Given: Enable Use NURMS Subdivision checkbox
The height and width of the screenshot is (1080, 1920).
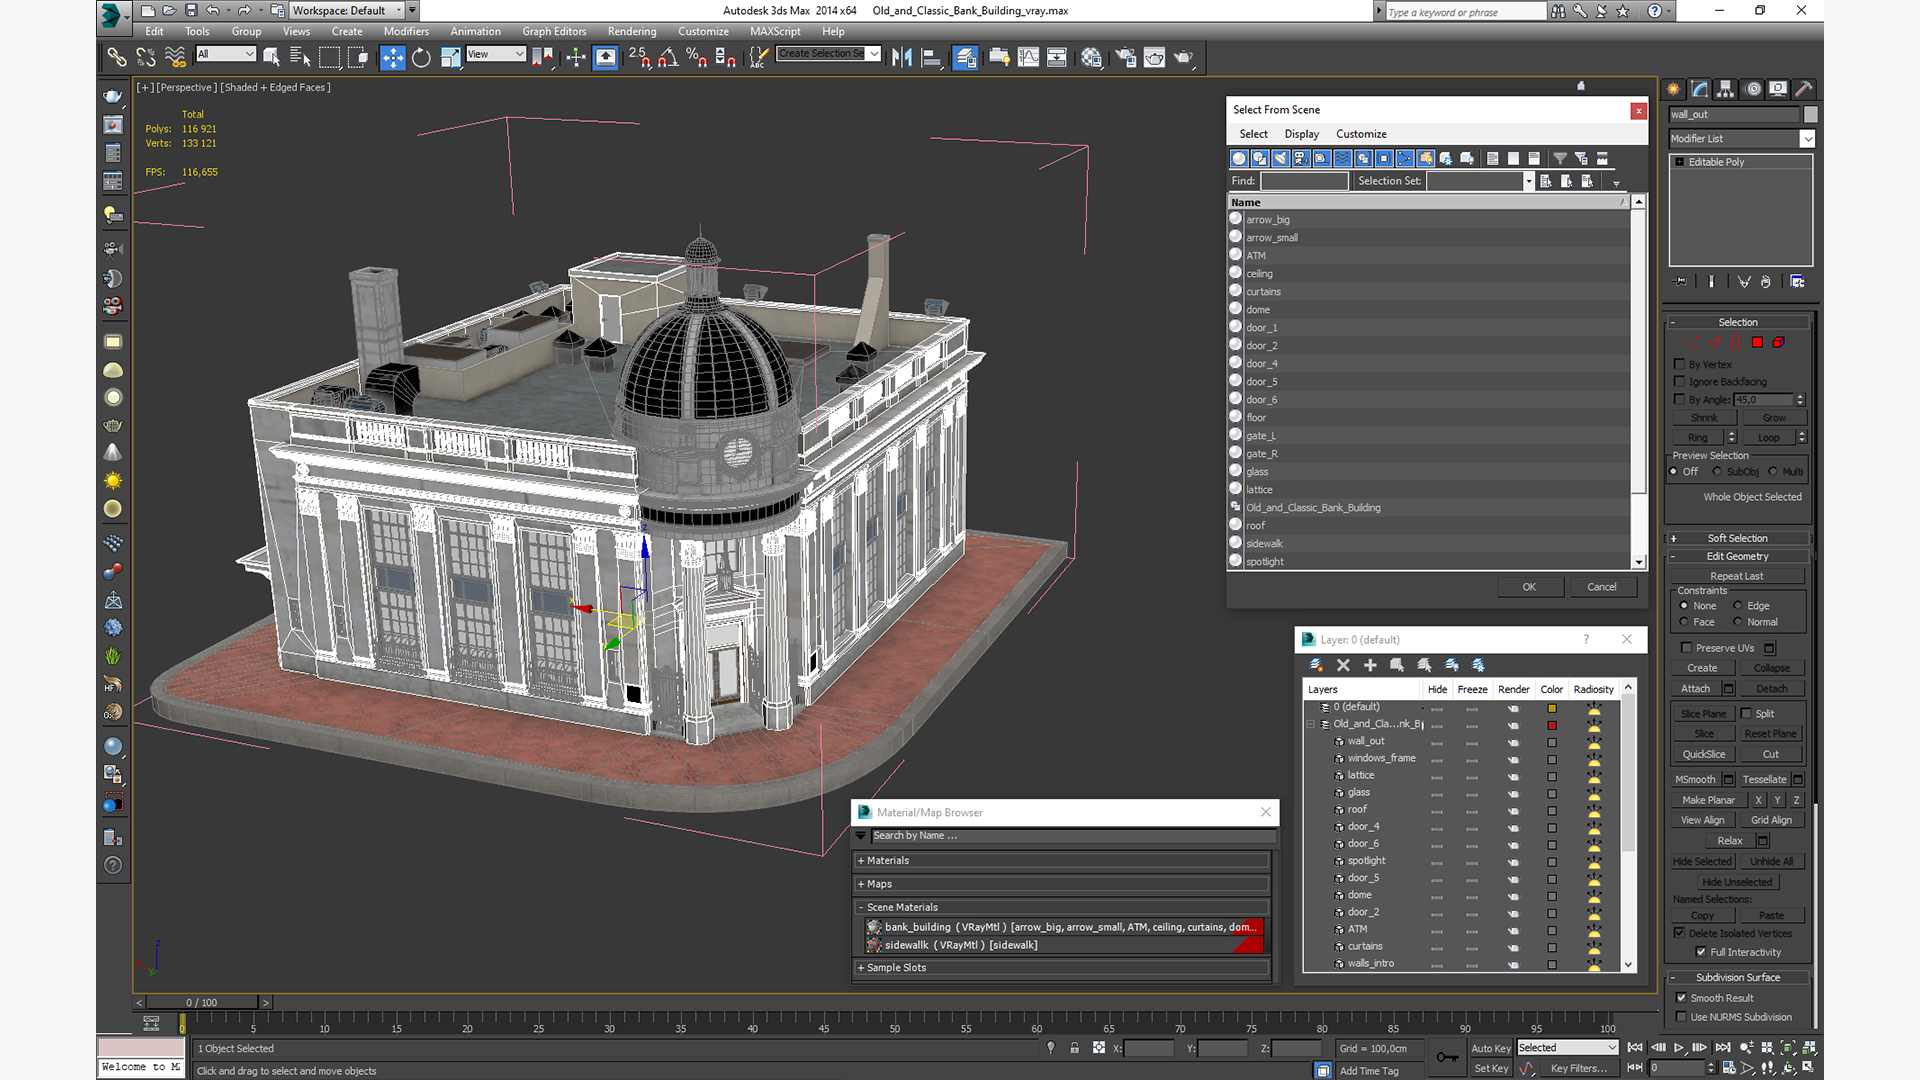Looking at the screenshot, I should 1681,1017.
